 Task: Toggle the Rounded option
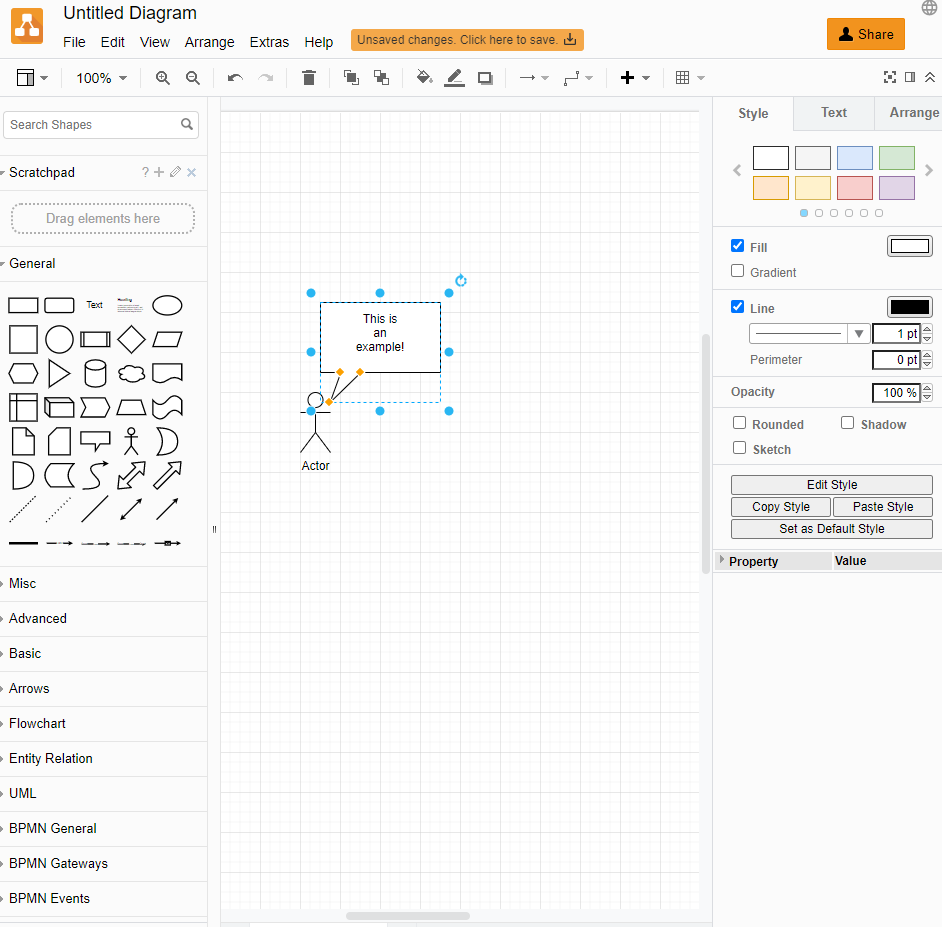pyautogui.click(x=739, y=424)
